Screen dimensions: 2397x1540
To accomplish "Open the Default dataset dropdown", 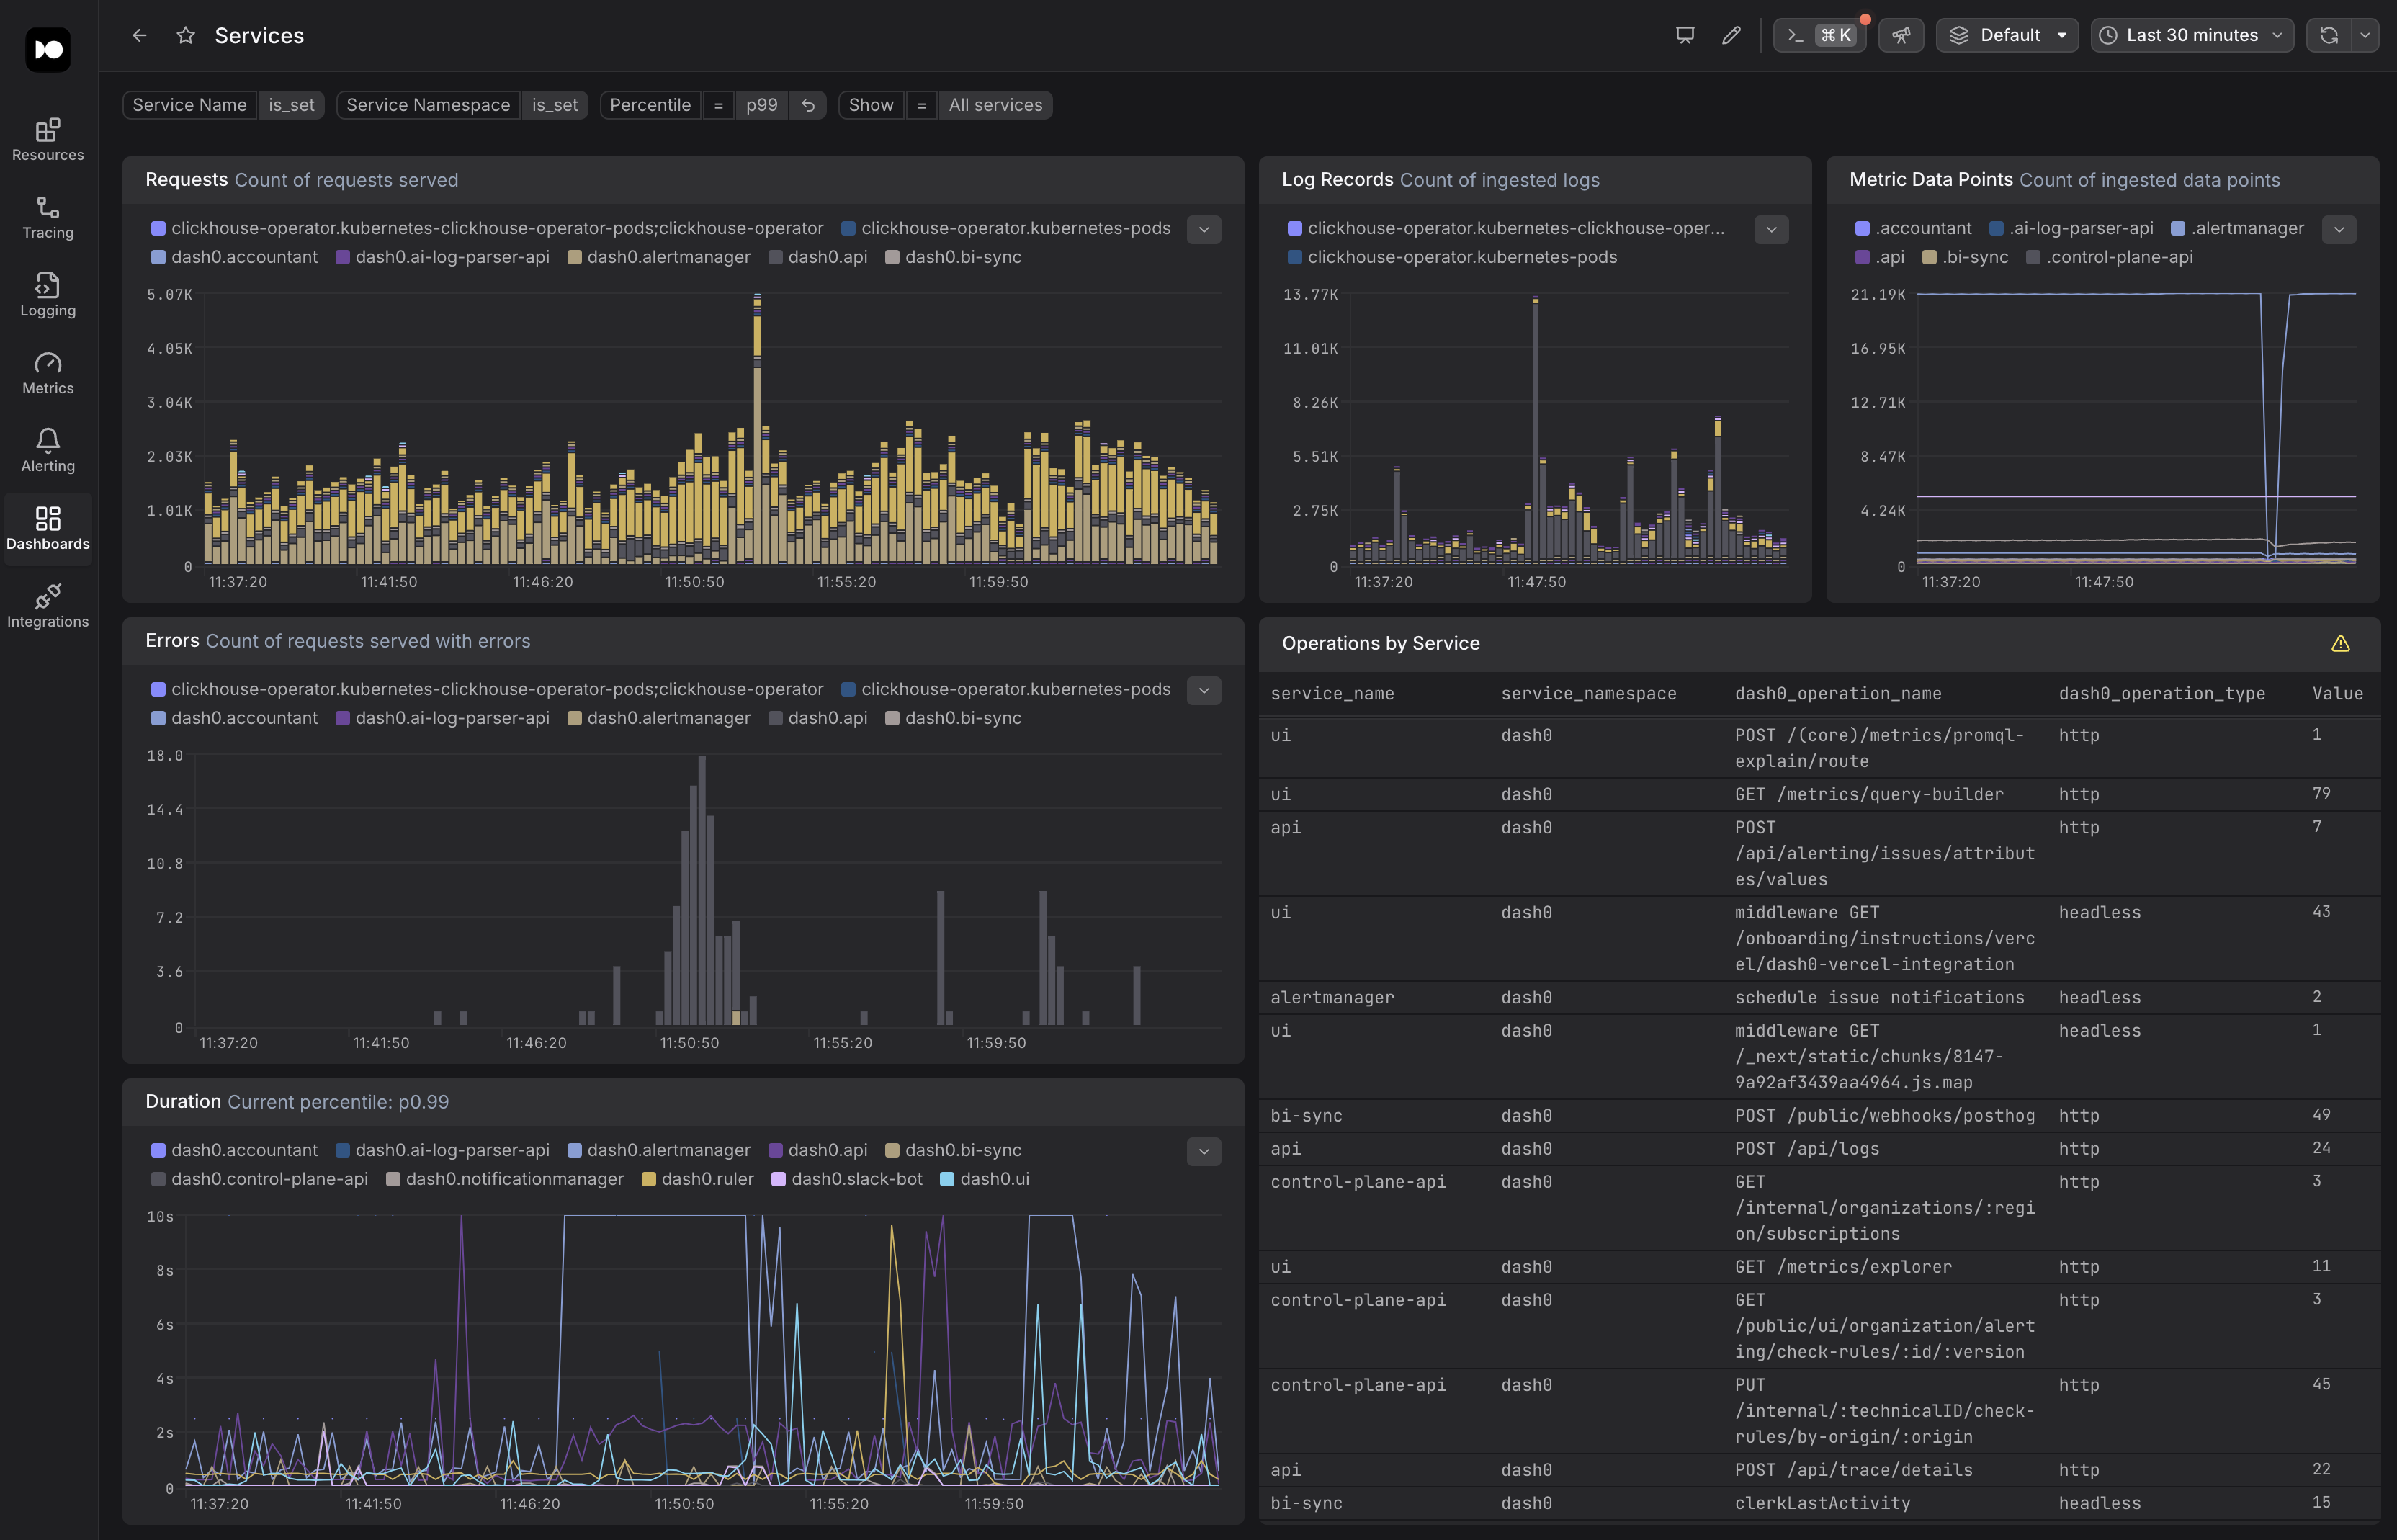I will coord(2007,36).
